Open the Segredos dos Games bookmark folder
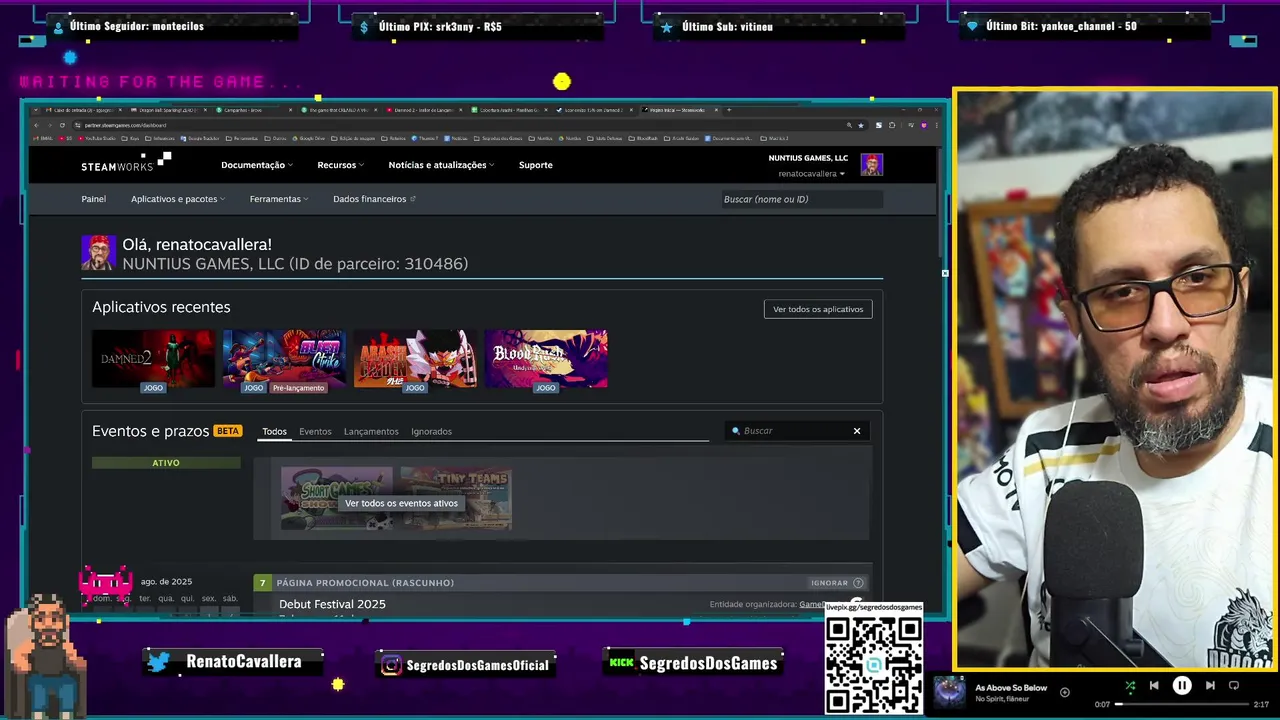The width and height of the screenshot is (1280, 720). 497,138
